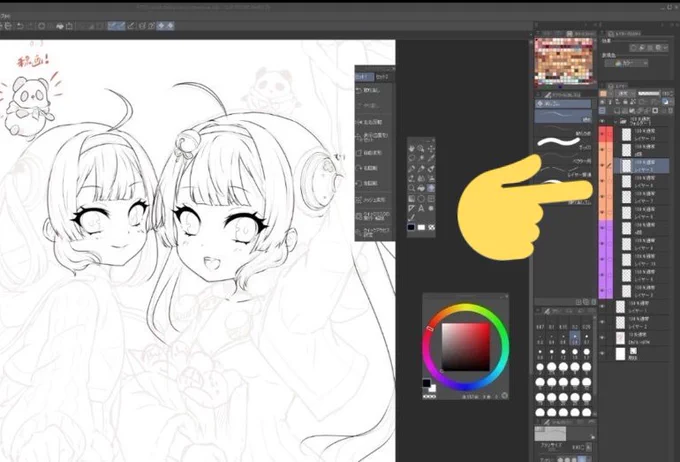Click New layer folder icon in Layer panel
The height and width of the screenshot is (462, 680).
[x=631, y=111]
